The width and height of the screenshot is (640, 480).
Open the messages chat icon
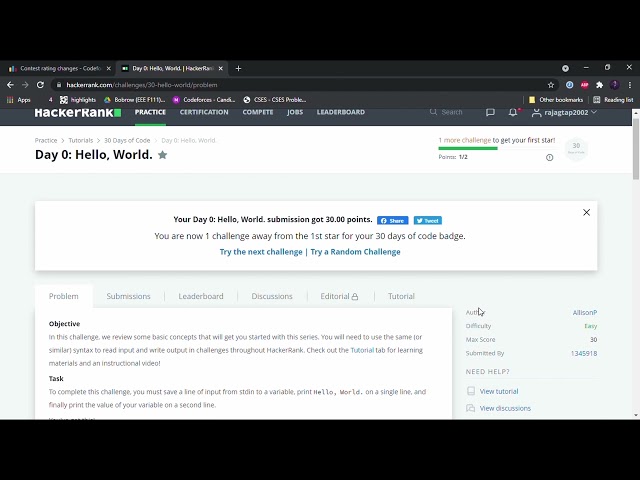click(x=490, y=112)
